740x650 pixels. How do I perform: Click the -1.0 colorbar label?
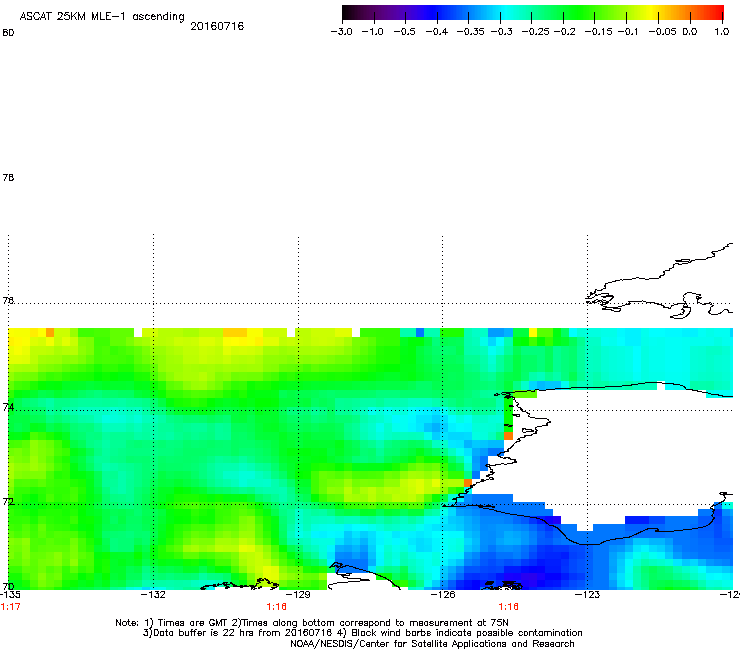(x=372, y=32)
